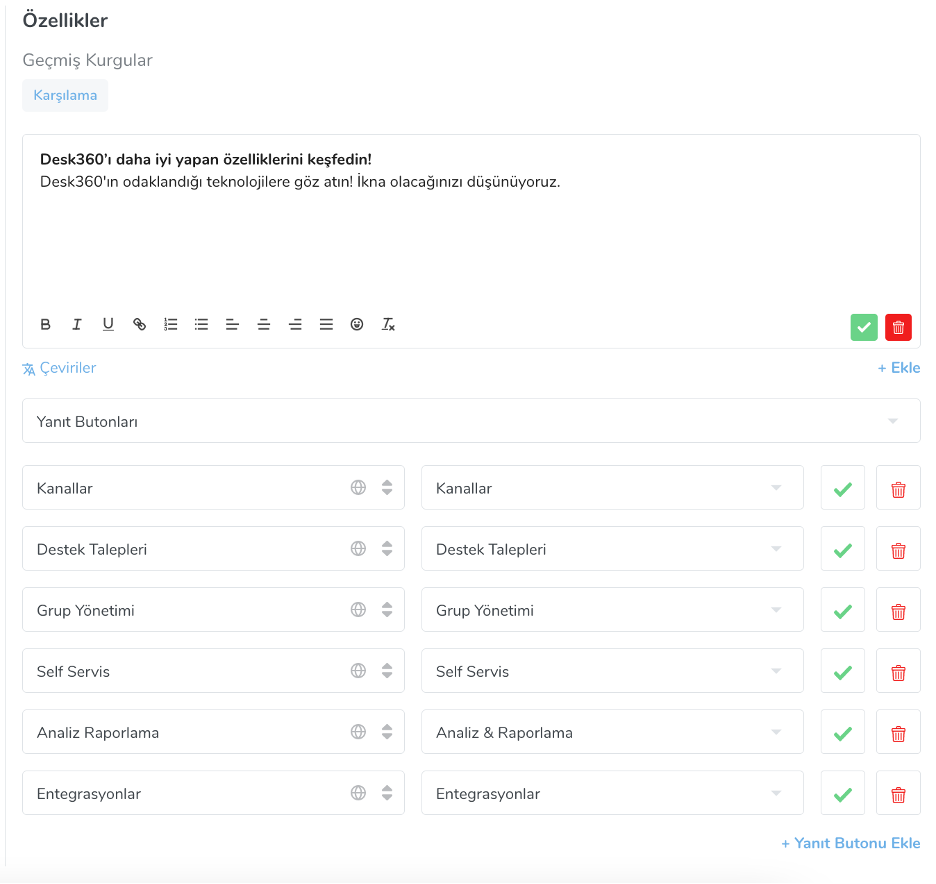Open translation globe for Entegrasyonlar
The width and height of the screenshot is (936, 884).
pos(358,793)
